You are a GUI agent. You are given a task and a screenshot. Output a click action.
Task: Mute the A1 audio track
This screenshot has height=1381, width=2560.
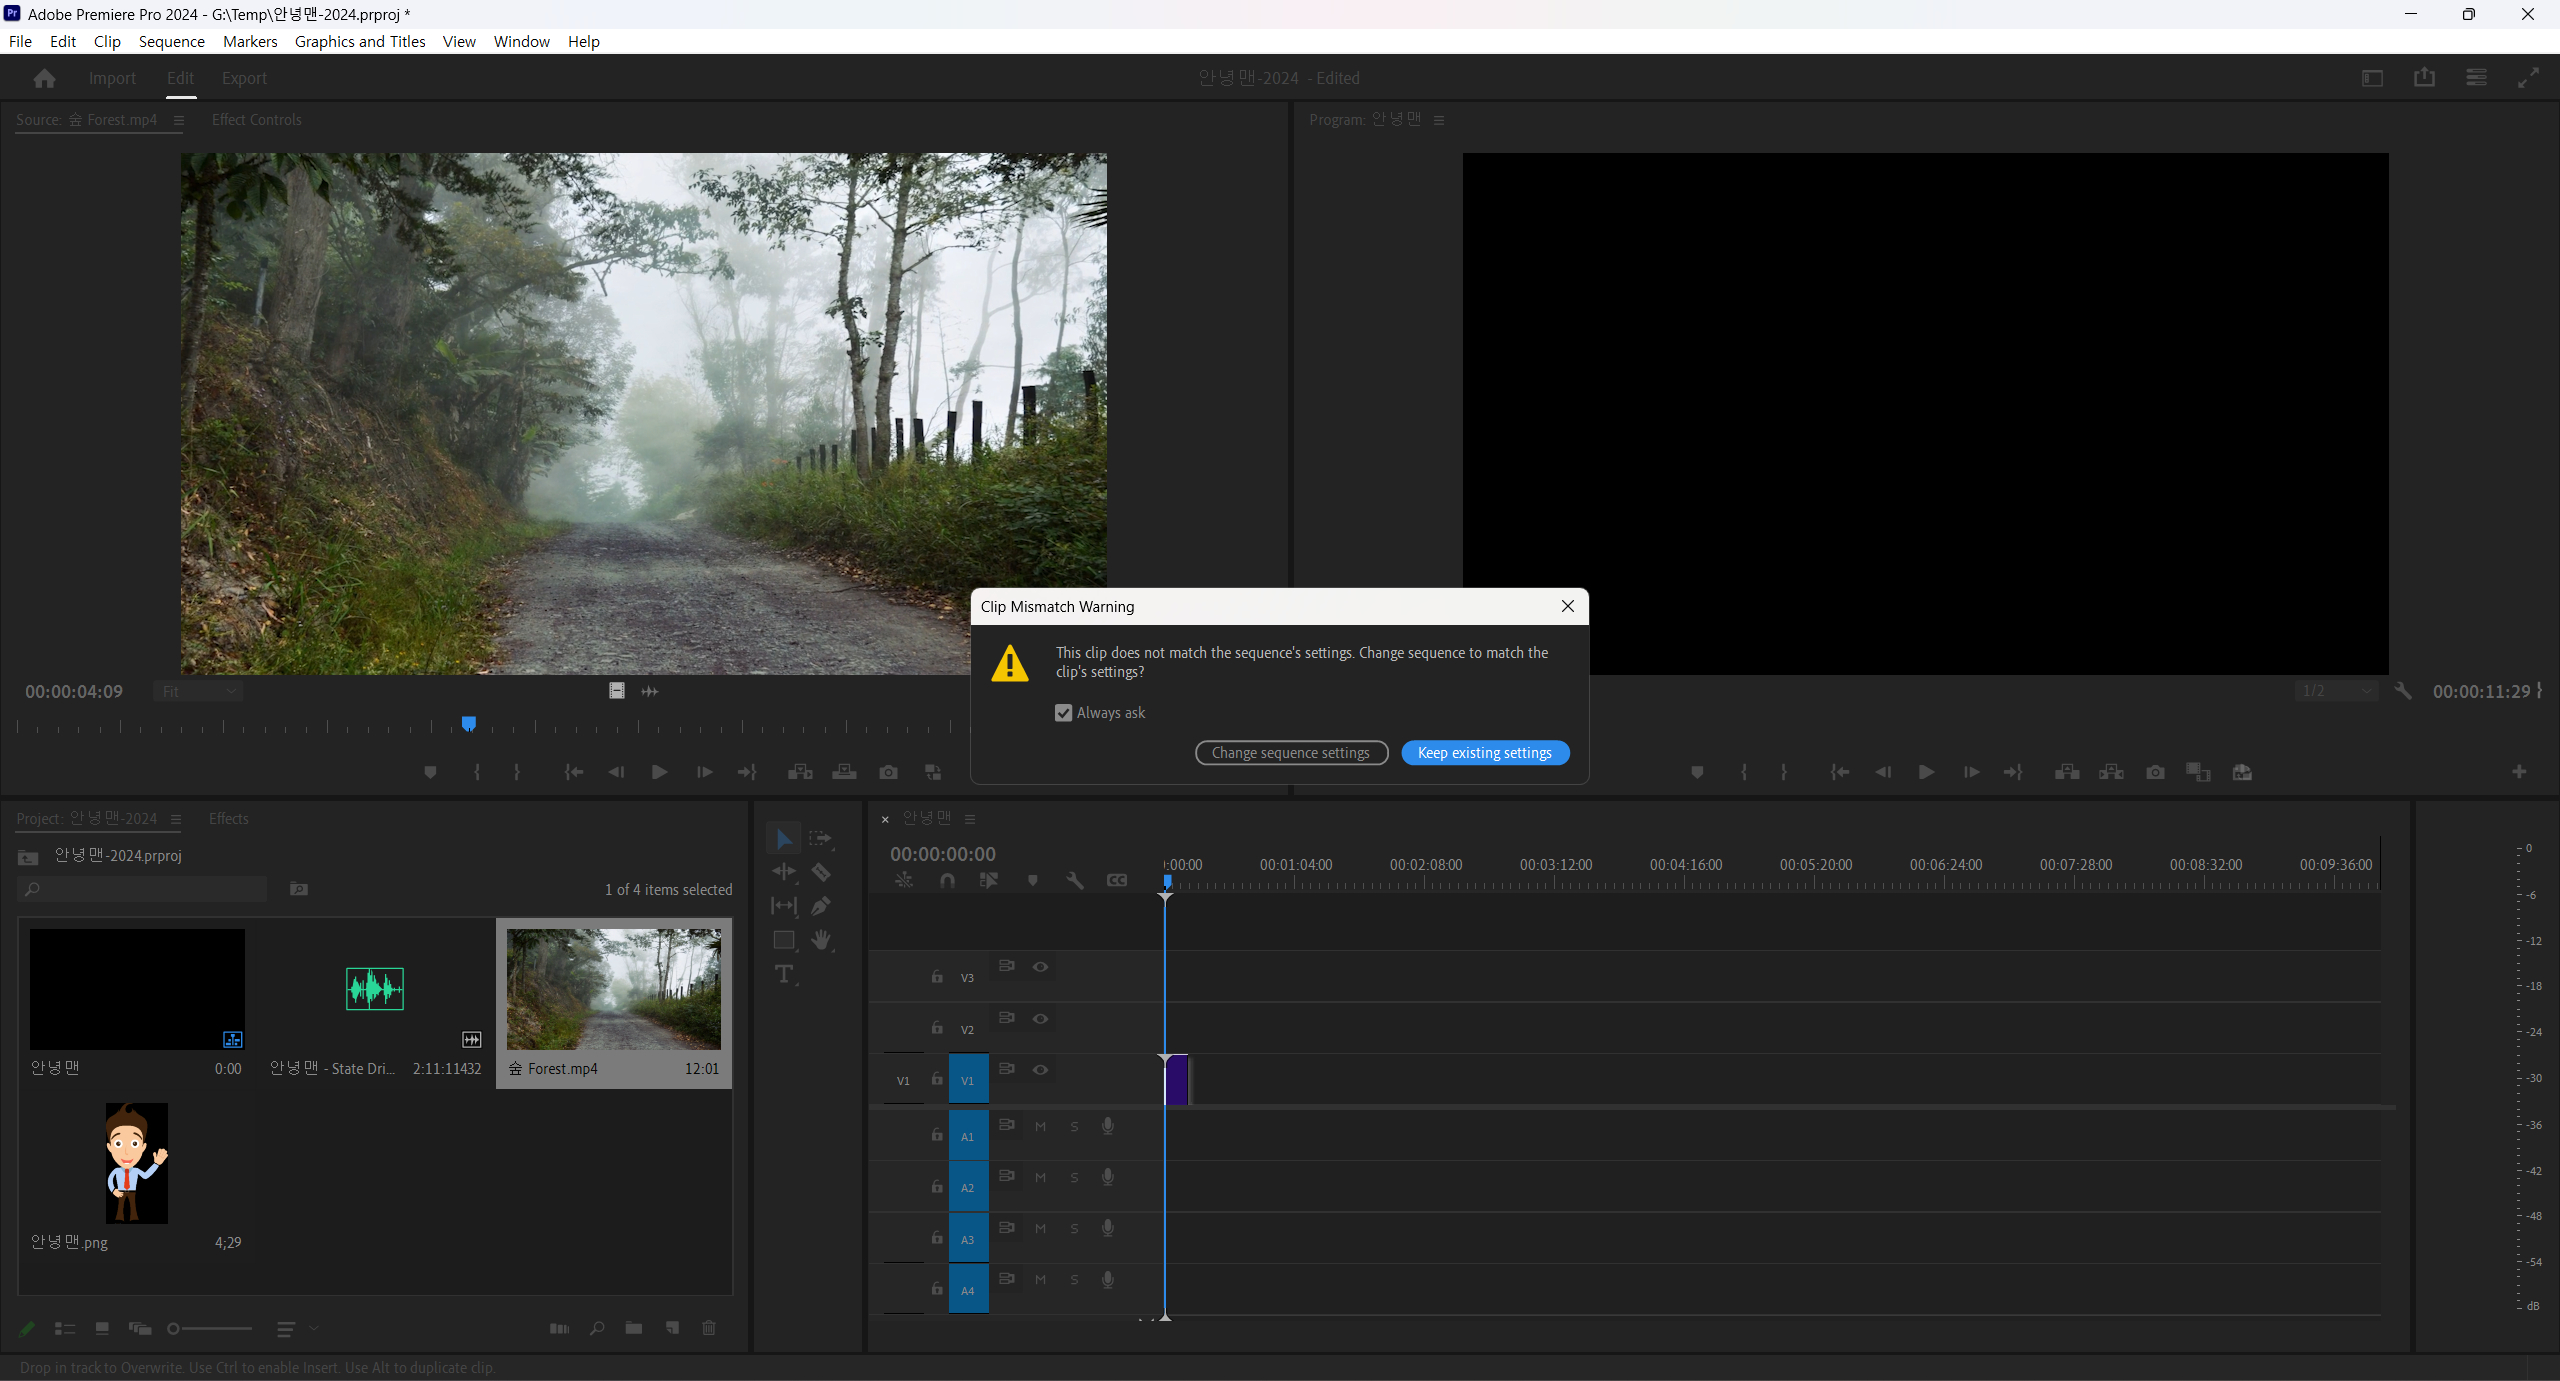click(1040, 1126)
